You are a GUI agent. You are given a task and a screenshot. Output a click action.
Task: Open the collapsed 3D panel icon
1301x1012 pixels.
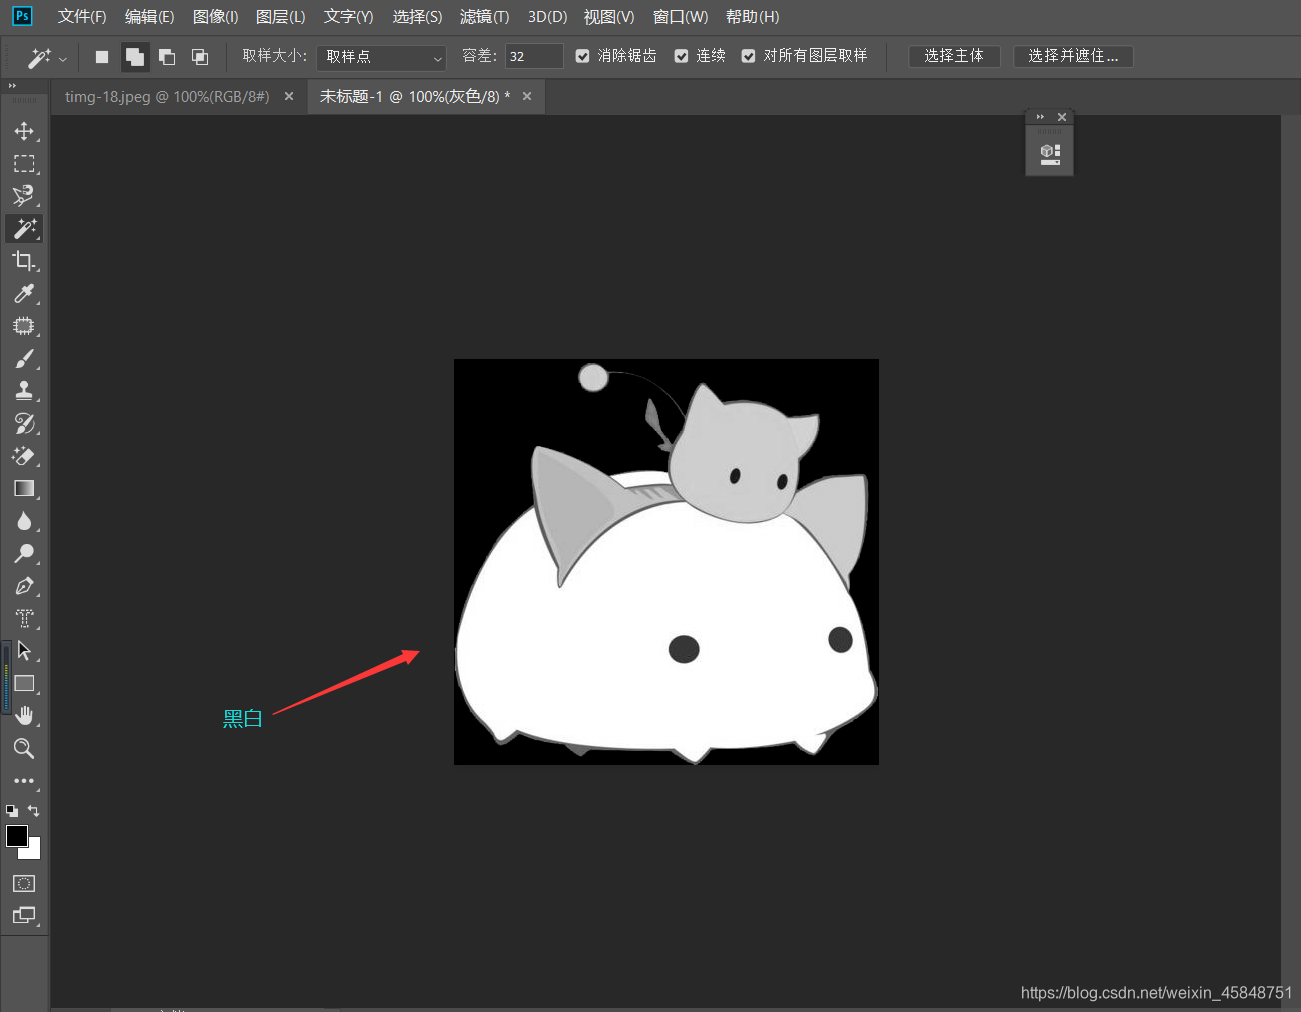[1050, 154]
